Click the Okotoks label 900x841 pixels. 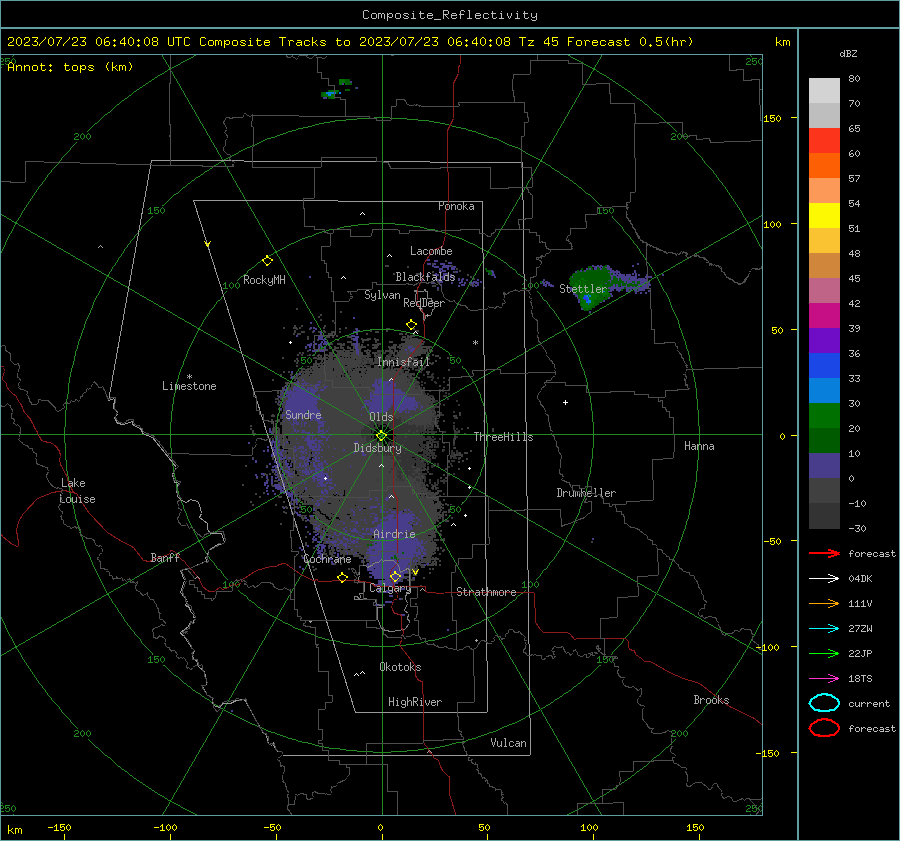[400, 667]
